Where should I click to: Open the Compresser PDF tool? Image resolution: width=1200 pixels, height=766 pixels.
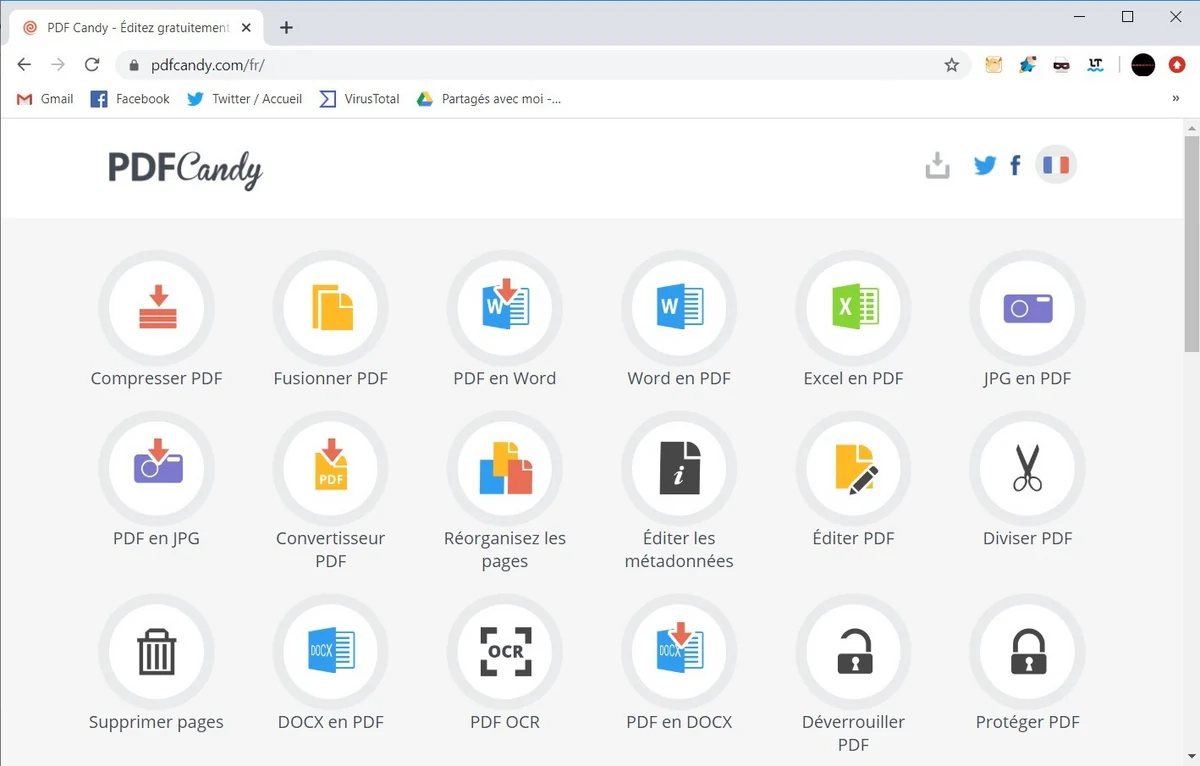pyautogui.click(x=156, y=308)
